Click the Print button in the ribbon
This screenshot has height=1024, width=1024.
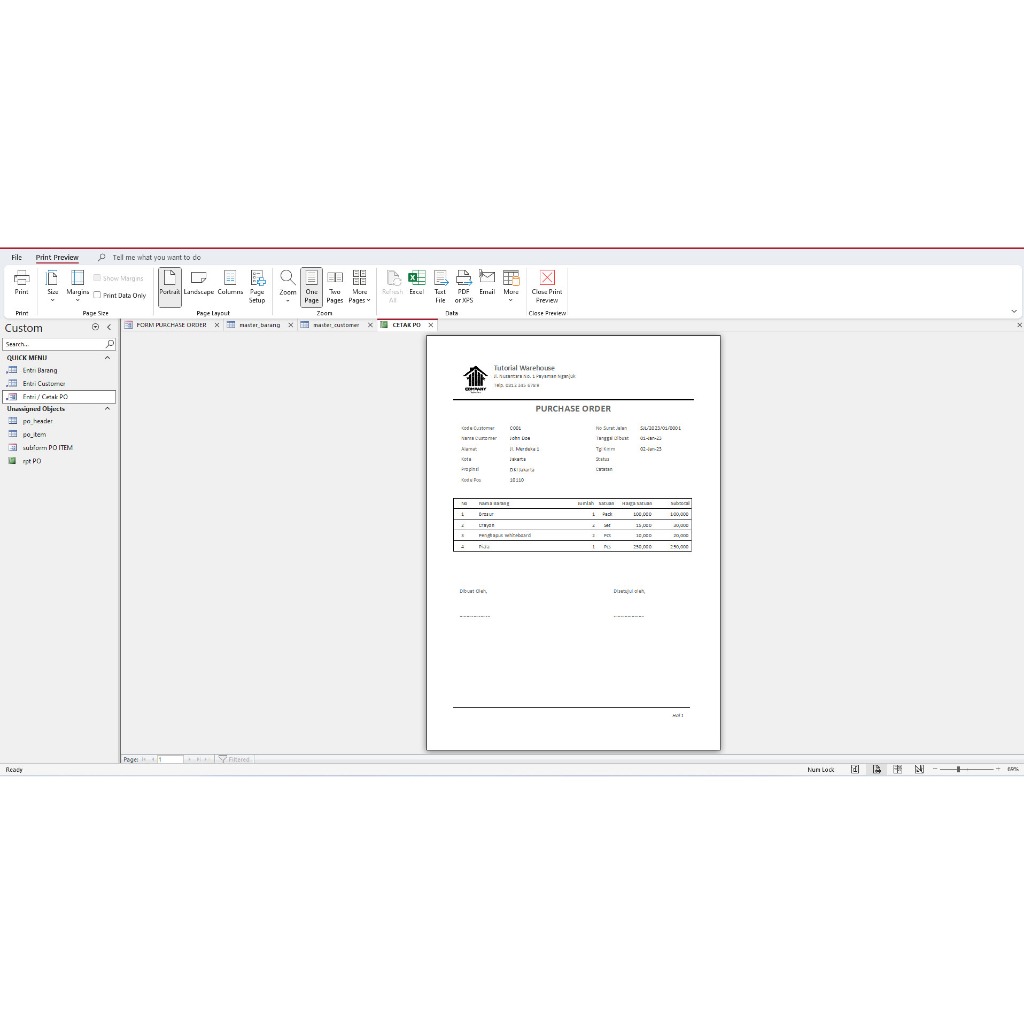tap(22, 283)
